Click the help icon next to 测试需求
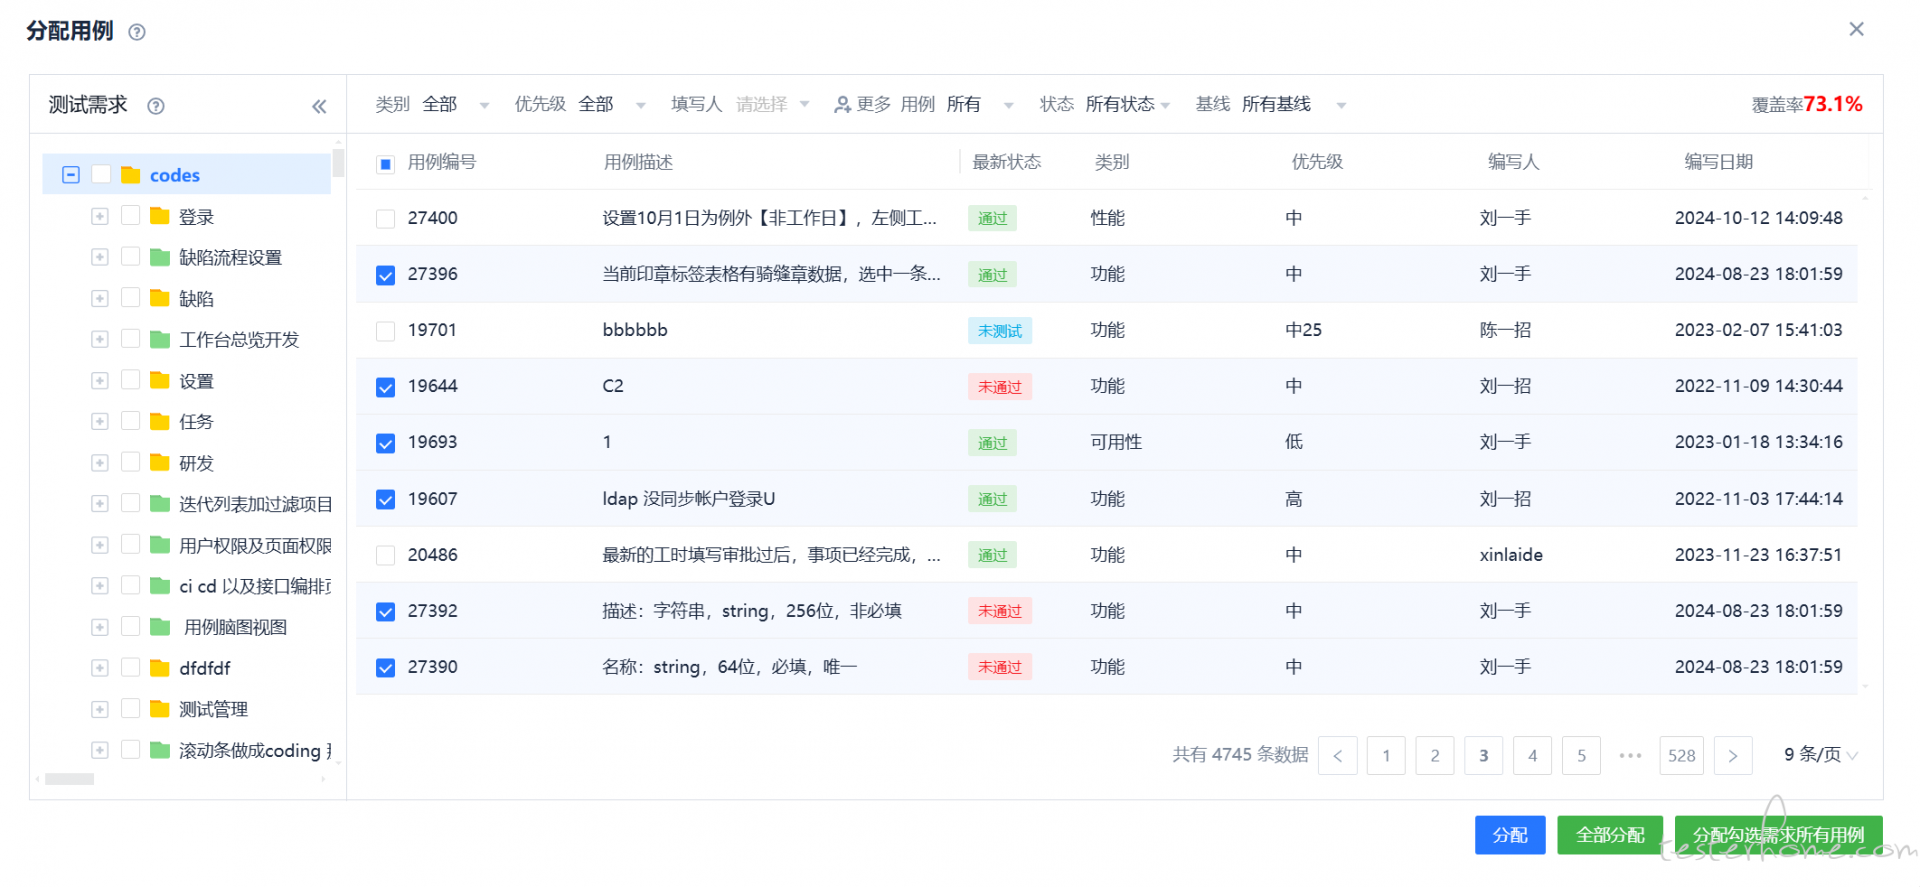Viewport: 1920px width, 887px height. (x=156, y=106)
